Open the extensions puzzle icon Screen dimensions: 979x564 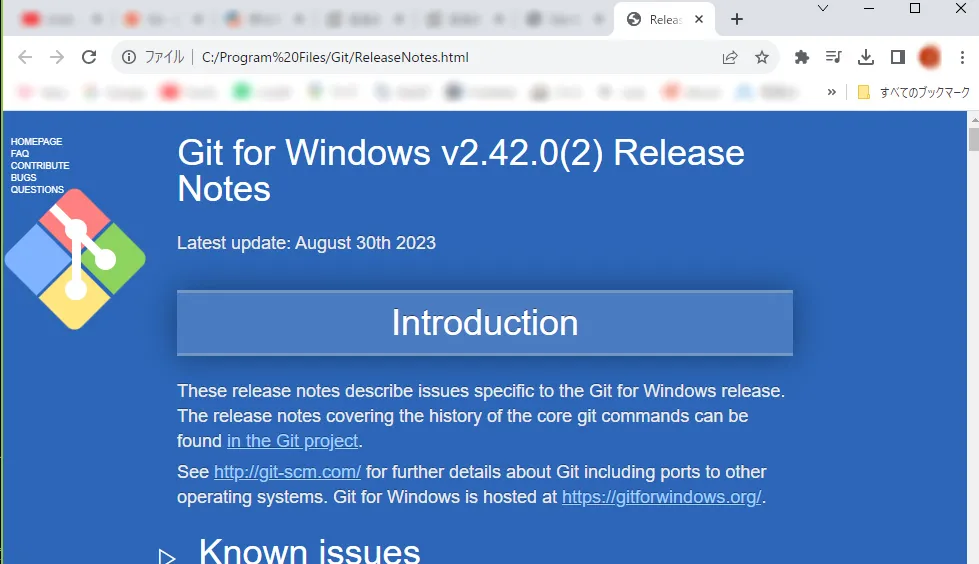[802, 57]
